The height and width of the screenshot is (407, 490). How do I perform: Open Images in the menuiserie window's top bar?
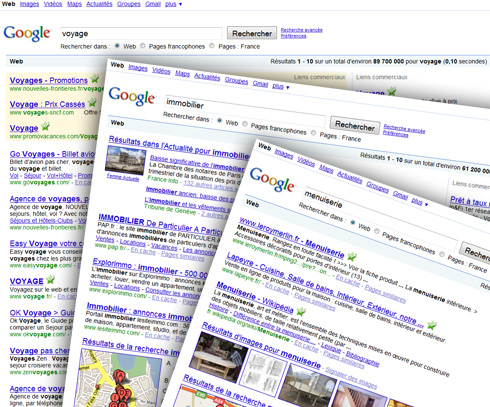(x=284, y=153)
